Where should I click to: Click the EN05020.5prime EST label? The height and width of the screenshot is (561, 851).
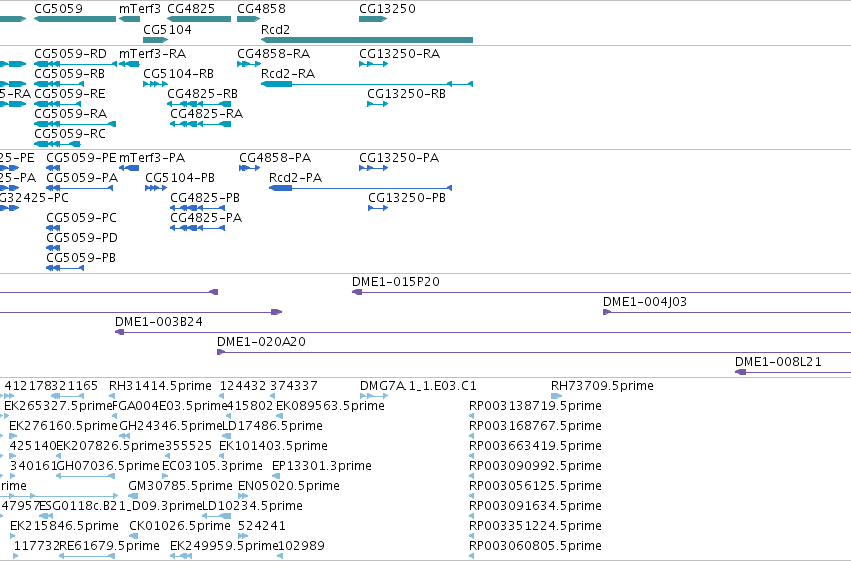[x=289, y=487]
